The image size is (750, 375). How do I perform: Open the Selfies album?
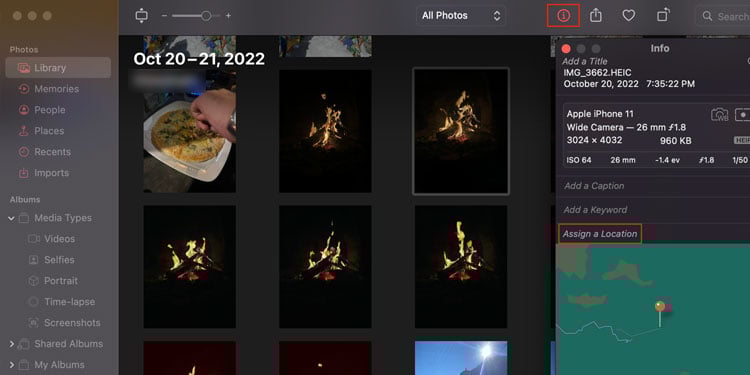[58, 260]
